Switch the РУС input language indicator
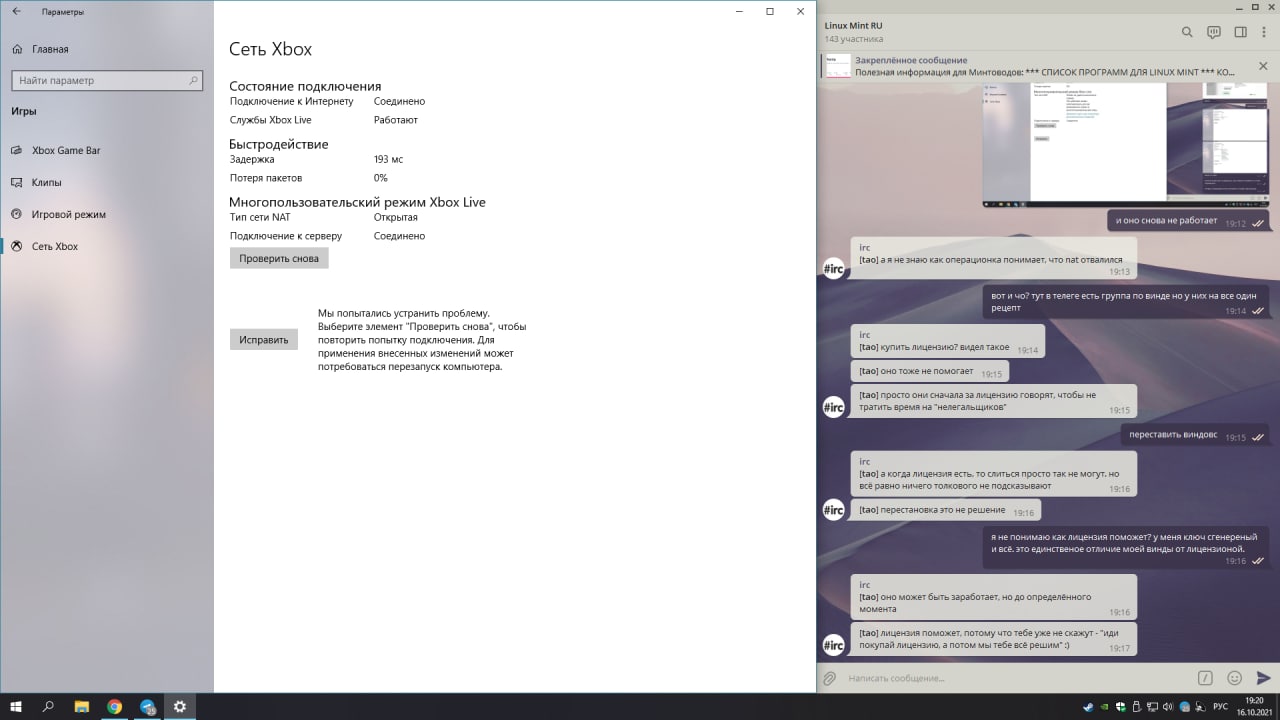Viewport: 1280px width, 720px height. pos(1220,707)
